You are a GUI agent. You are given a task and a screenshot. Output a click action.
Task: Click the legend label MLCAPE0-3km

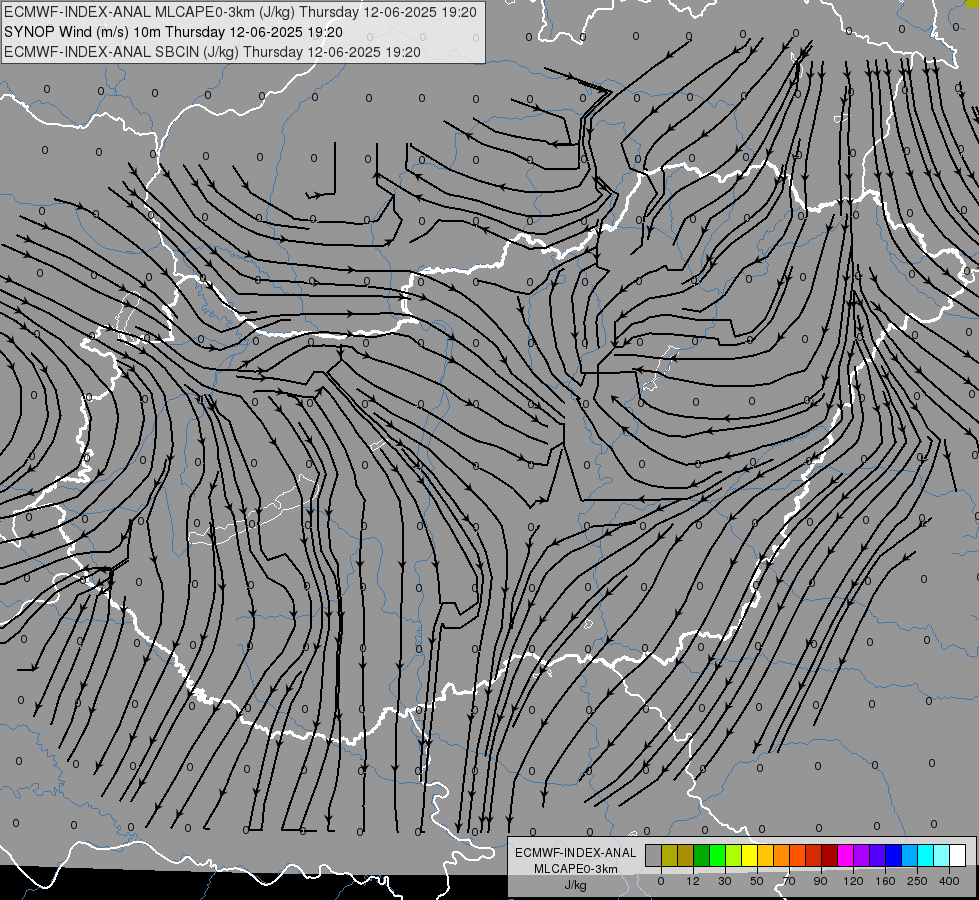click(x=576, y=869)
